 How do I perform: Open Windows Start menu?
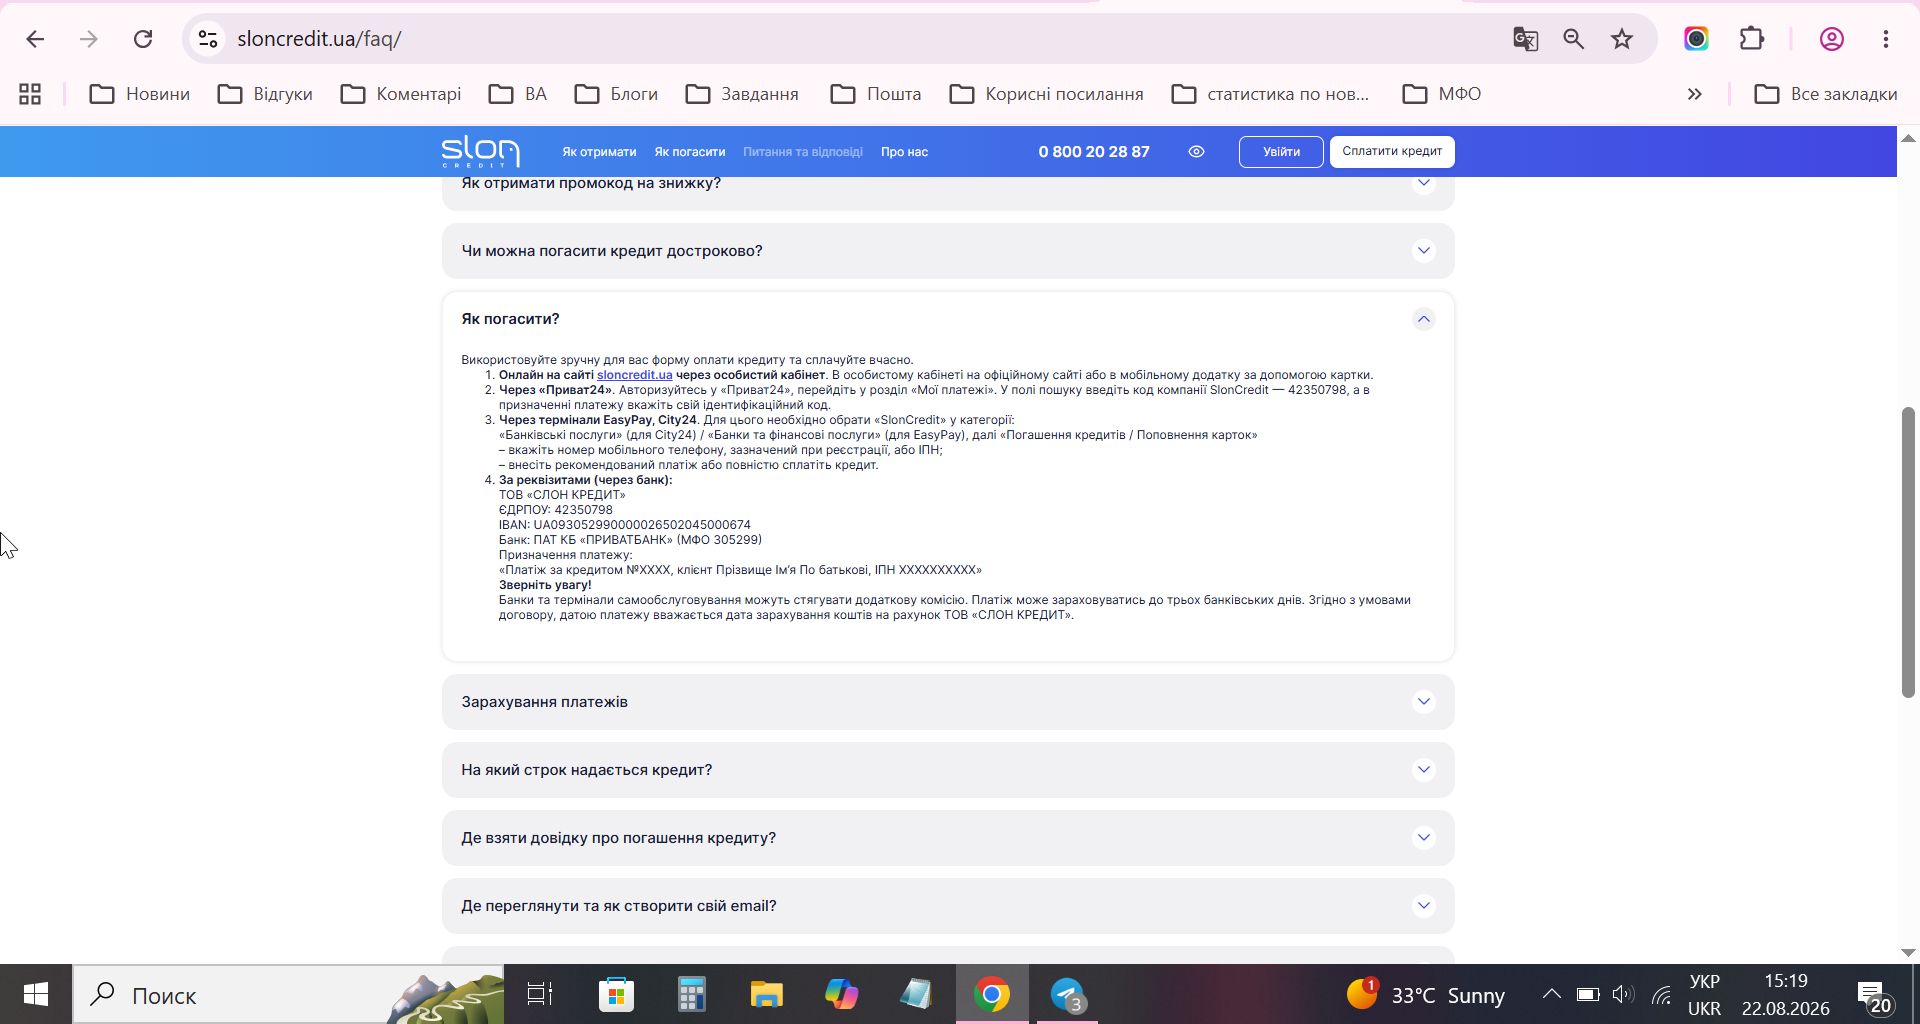(36, 994)
